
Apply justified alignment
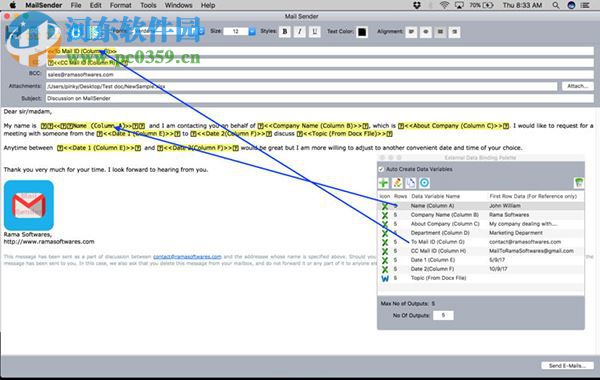[440, 32]
